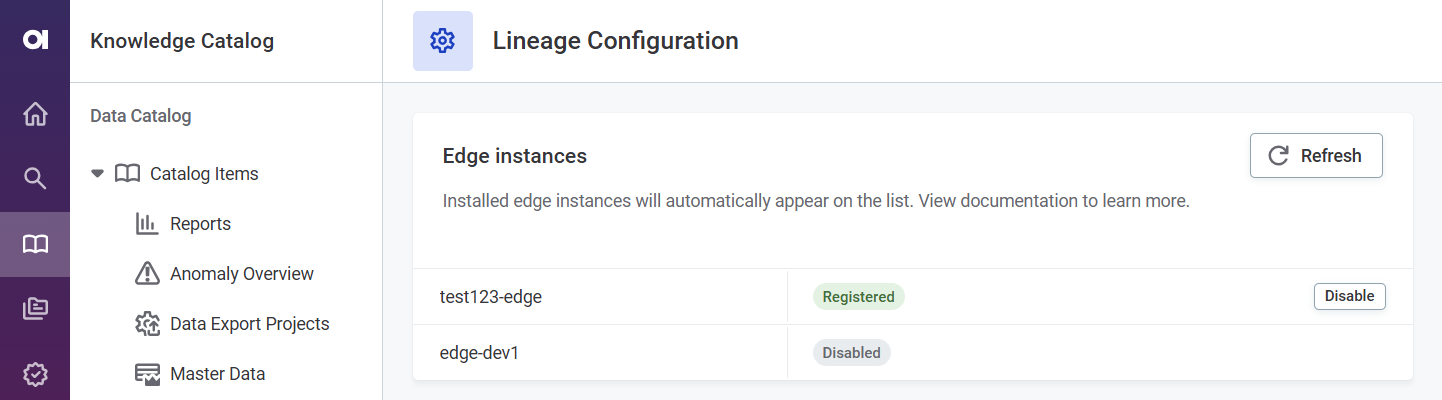The image size is (1442, 400).
Task: Open the Search magnifier icon
Action: pyautogui.click(x=35, y=179)
